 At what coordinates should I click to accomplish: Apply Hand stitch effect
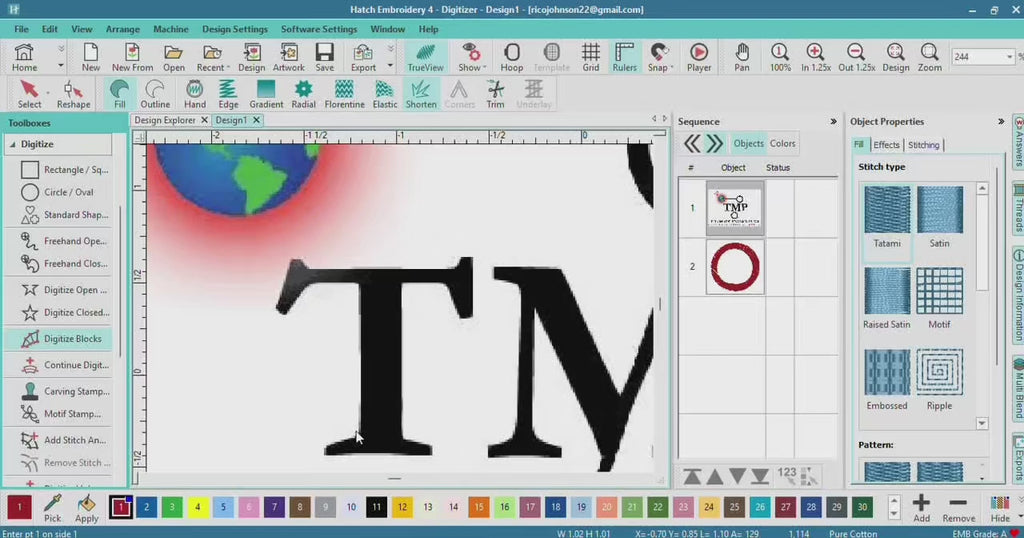tap(195, 95)
